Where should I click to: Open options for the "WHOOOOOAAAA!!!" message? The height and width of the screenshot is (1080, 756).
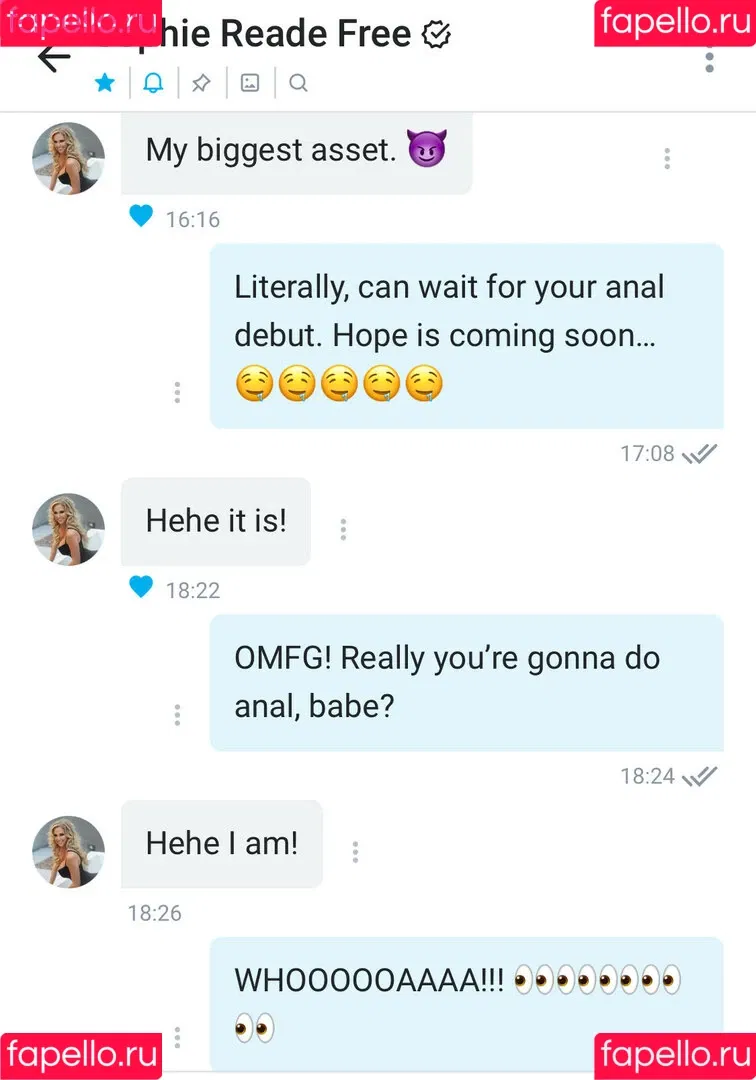[x=177, y=1036]
